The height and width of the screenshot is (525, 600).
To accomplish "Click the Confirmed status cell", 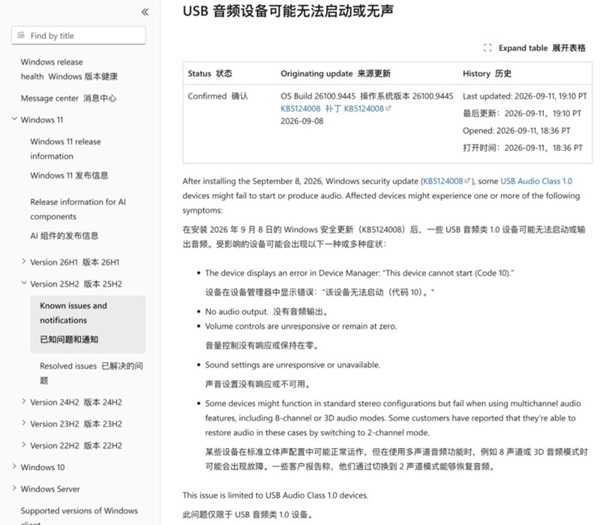I will point(218,96).
